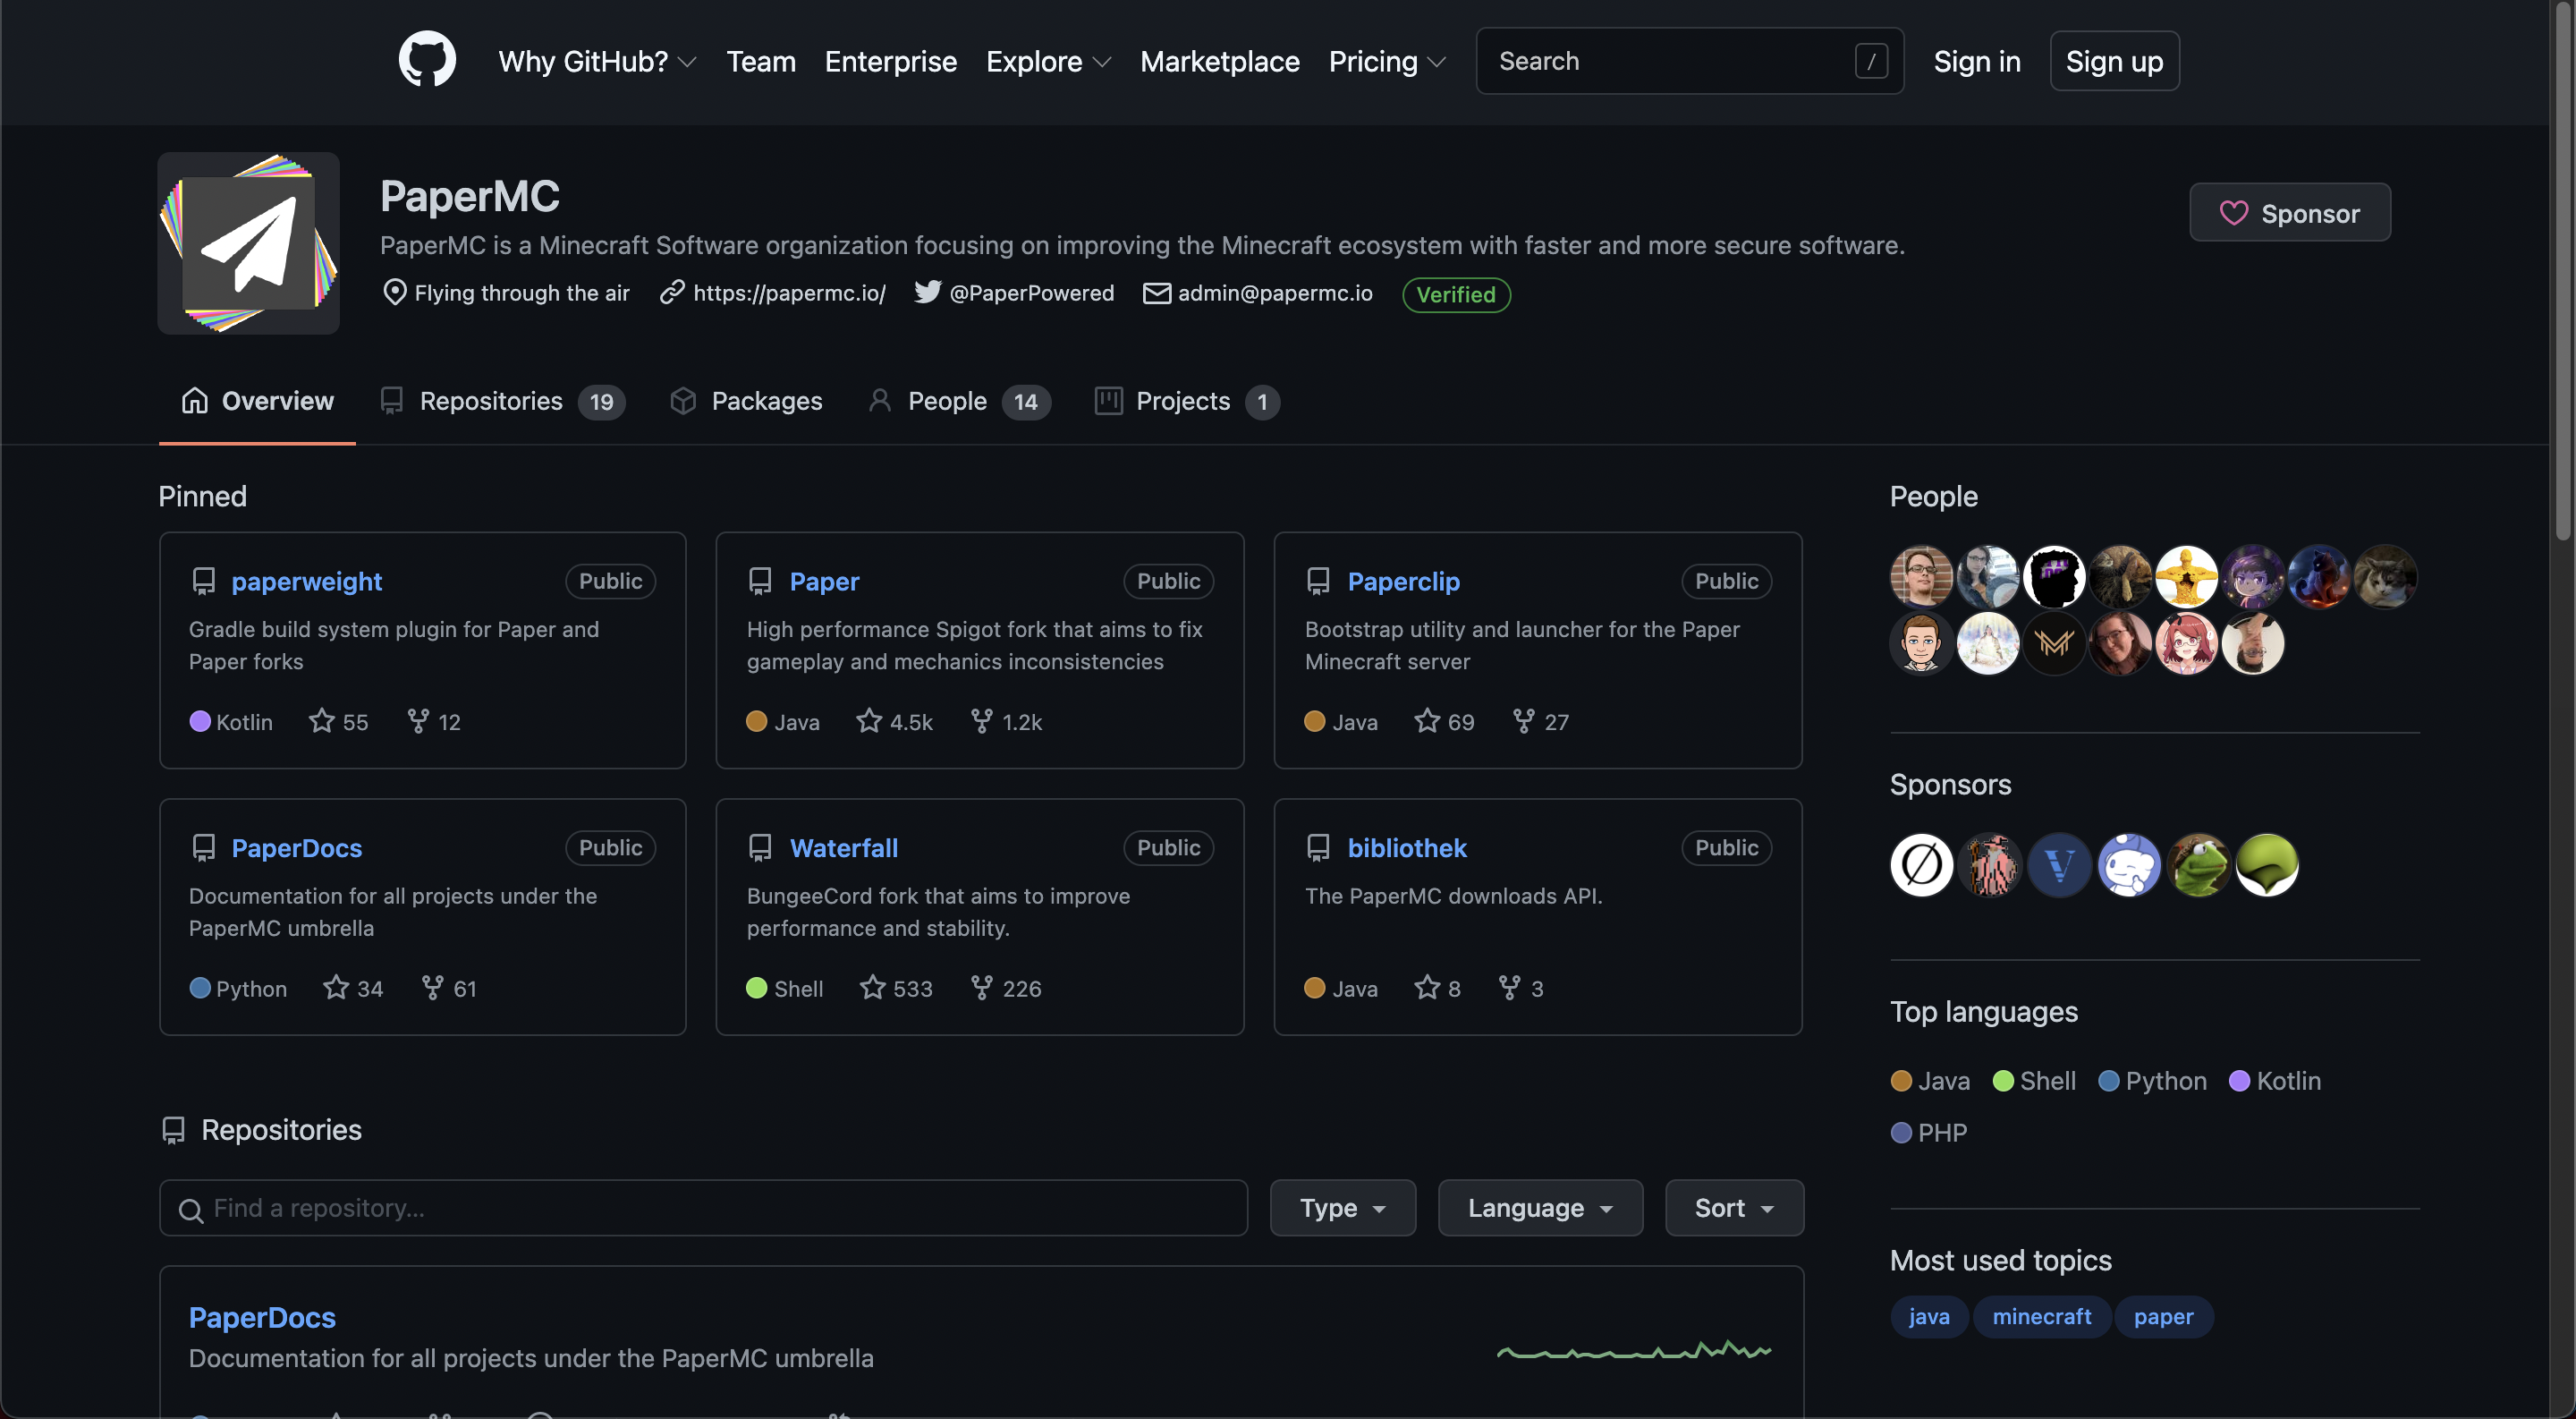Click the Twitter bird icon for @PaperPowered

(927, 292)
